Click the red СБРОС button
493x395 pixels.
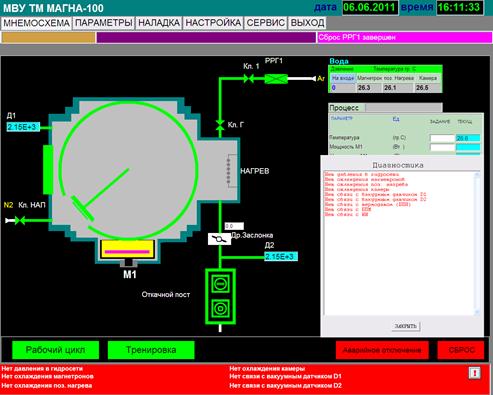(x=461, y=350)
